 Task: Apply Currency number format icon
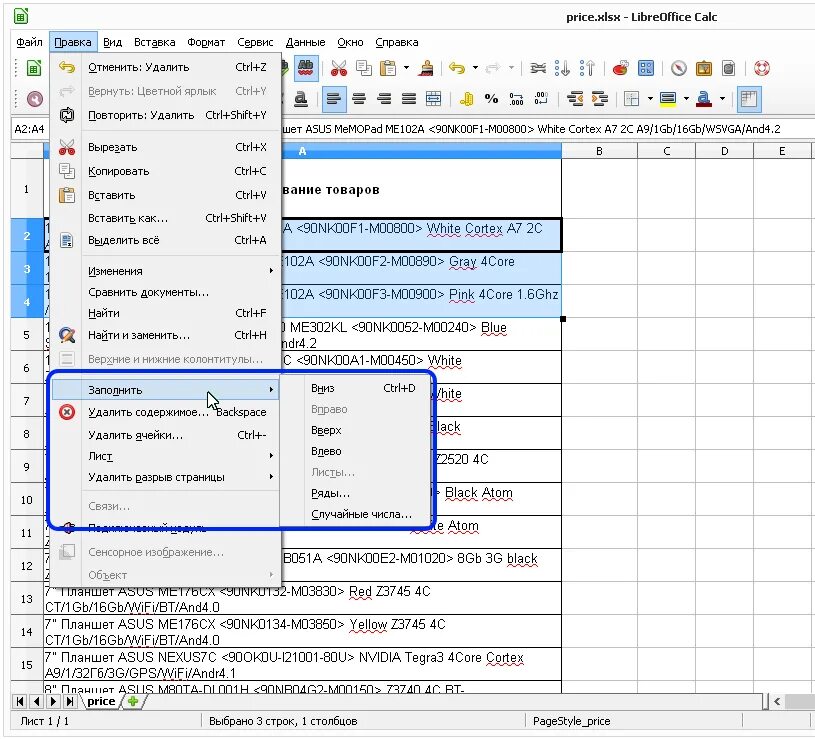click(467, 99)
